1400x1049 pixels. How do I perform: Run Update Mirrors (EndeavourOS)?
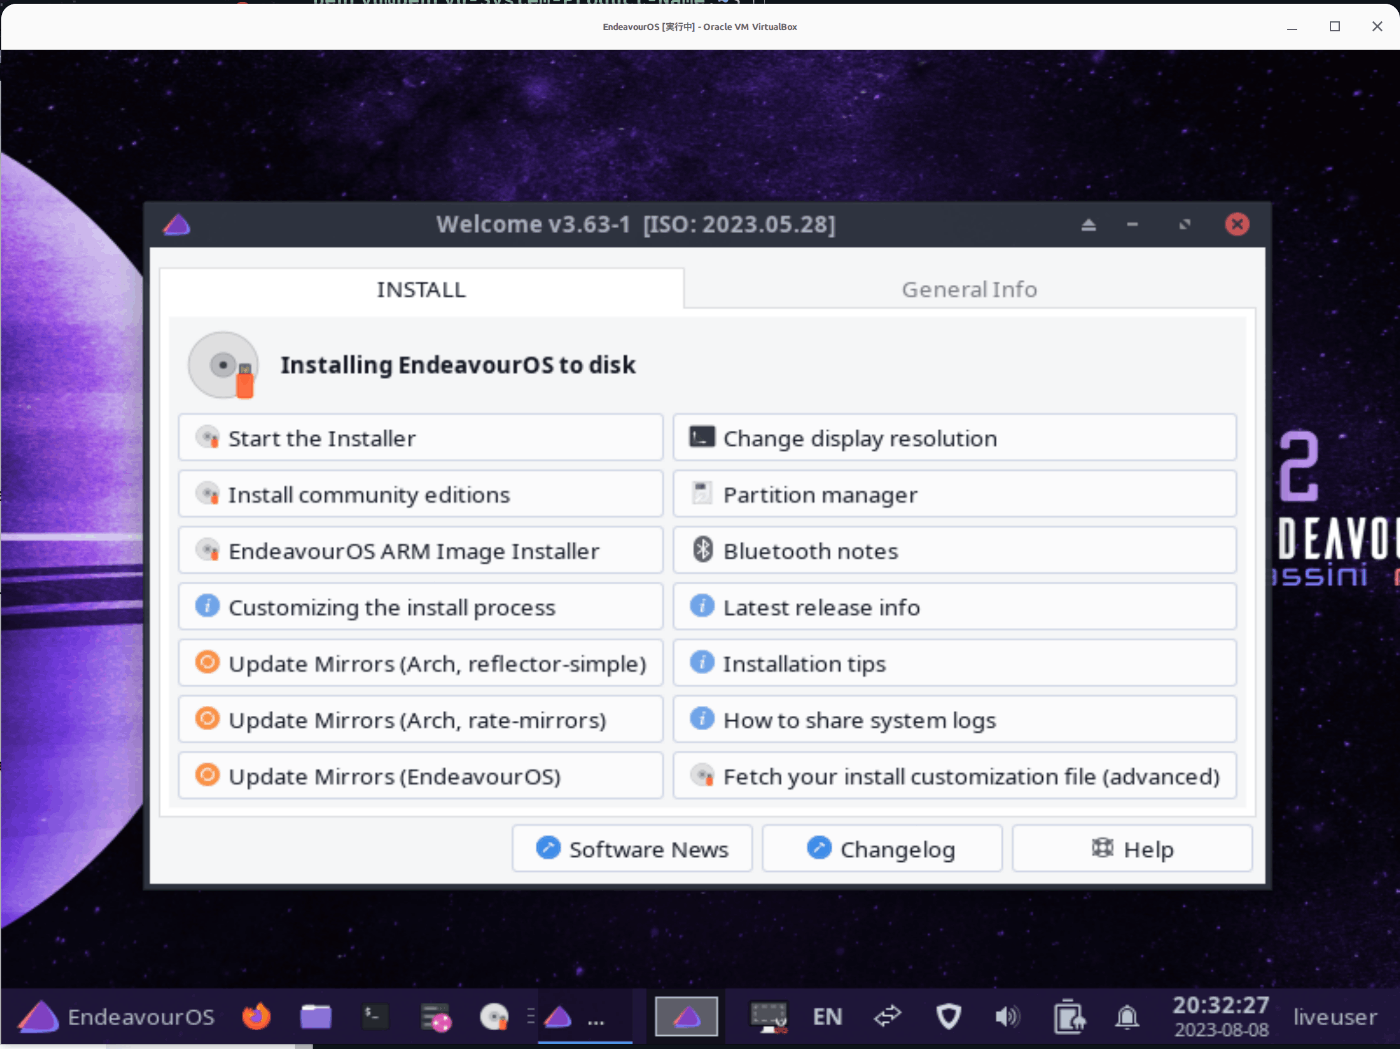coord(421,776)
